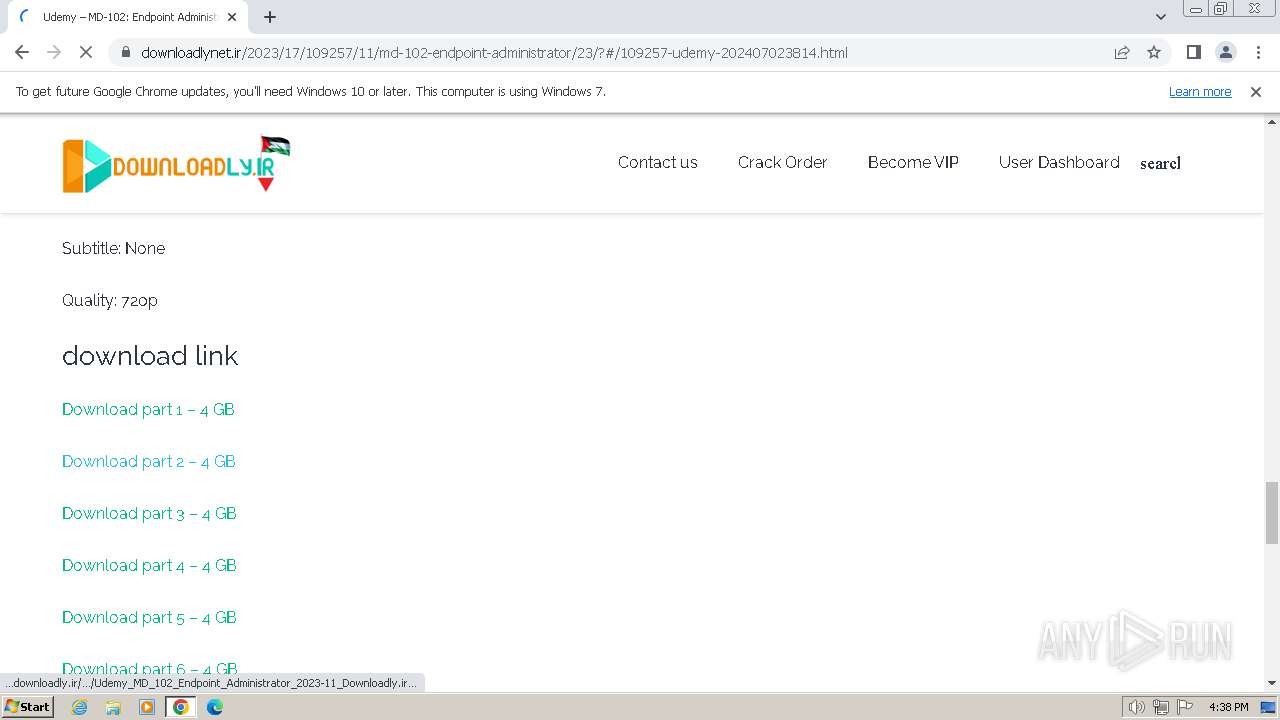The image size is (1280, 720).
Task: Open the Contact us page
Action: 657,162
